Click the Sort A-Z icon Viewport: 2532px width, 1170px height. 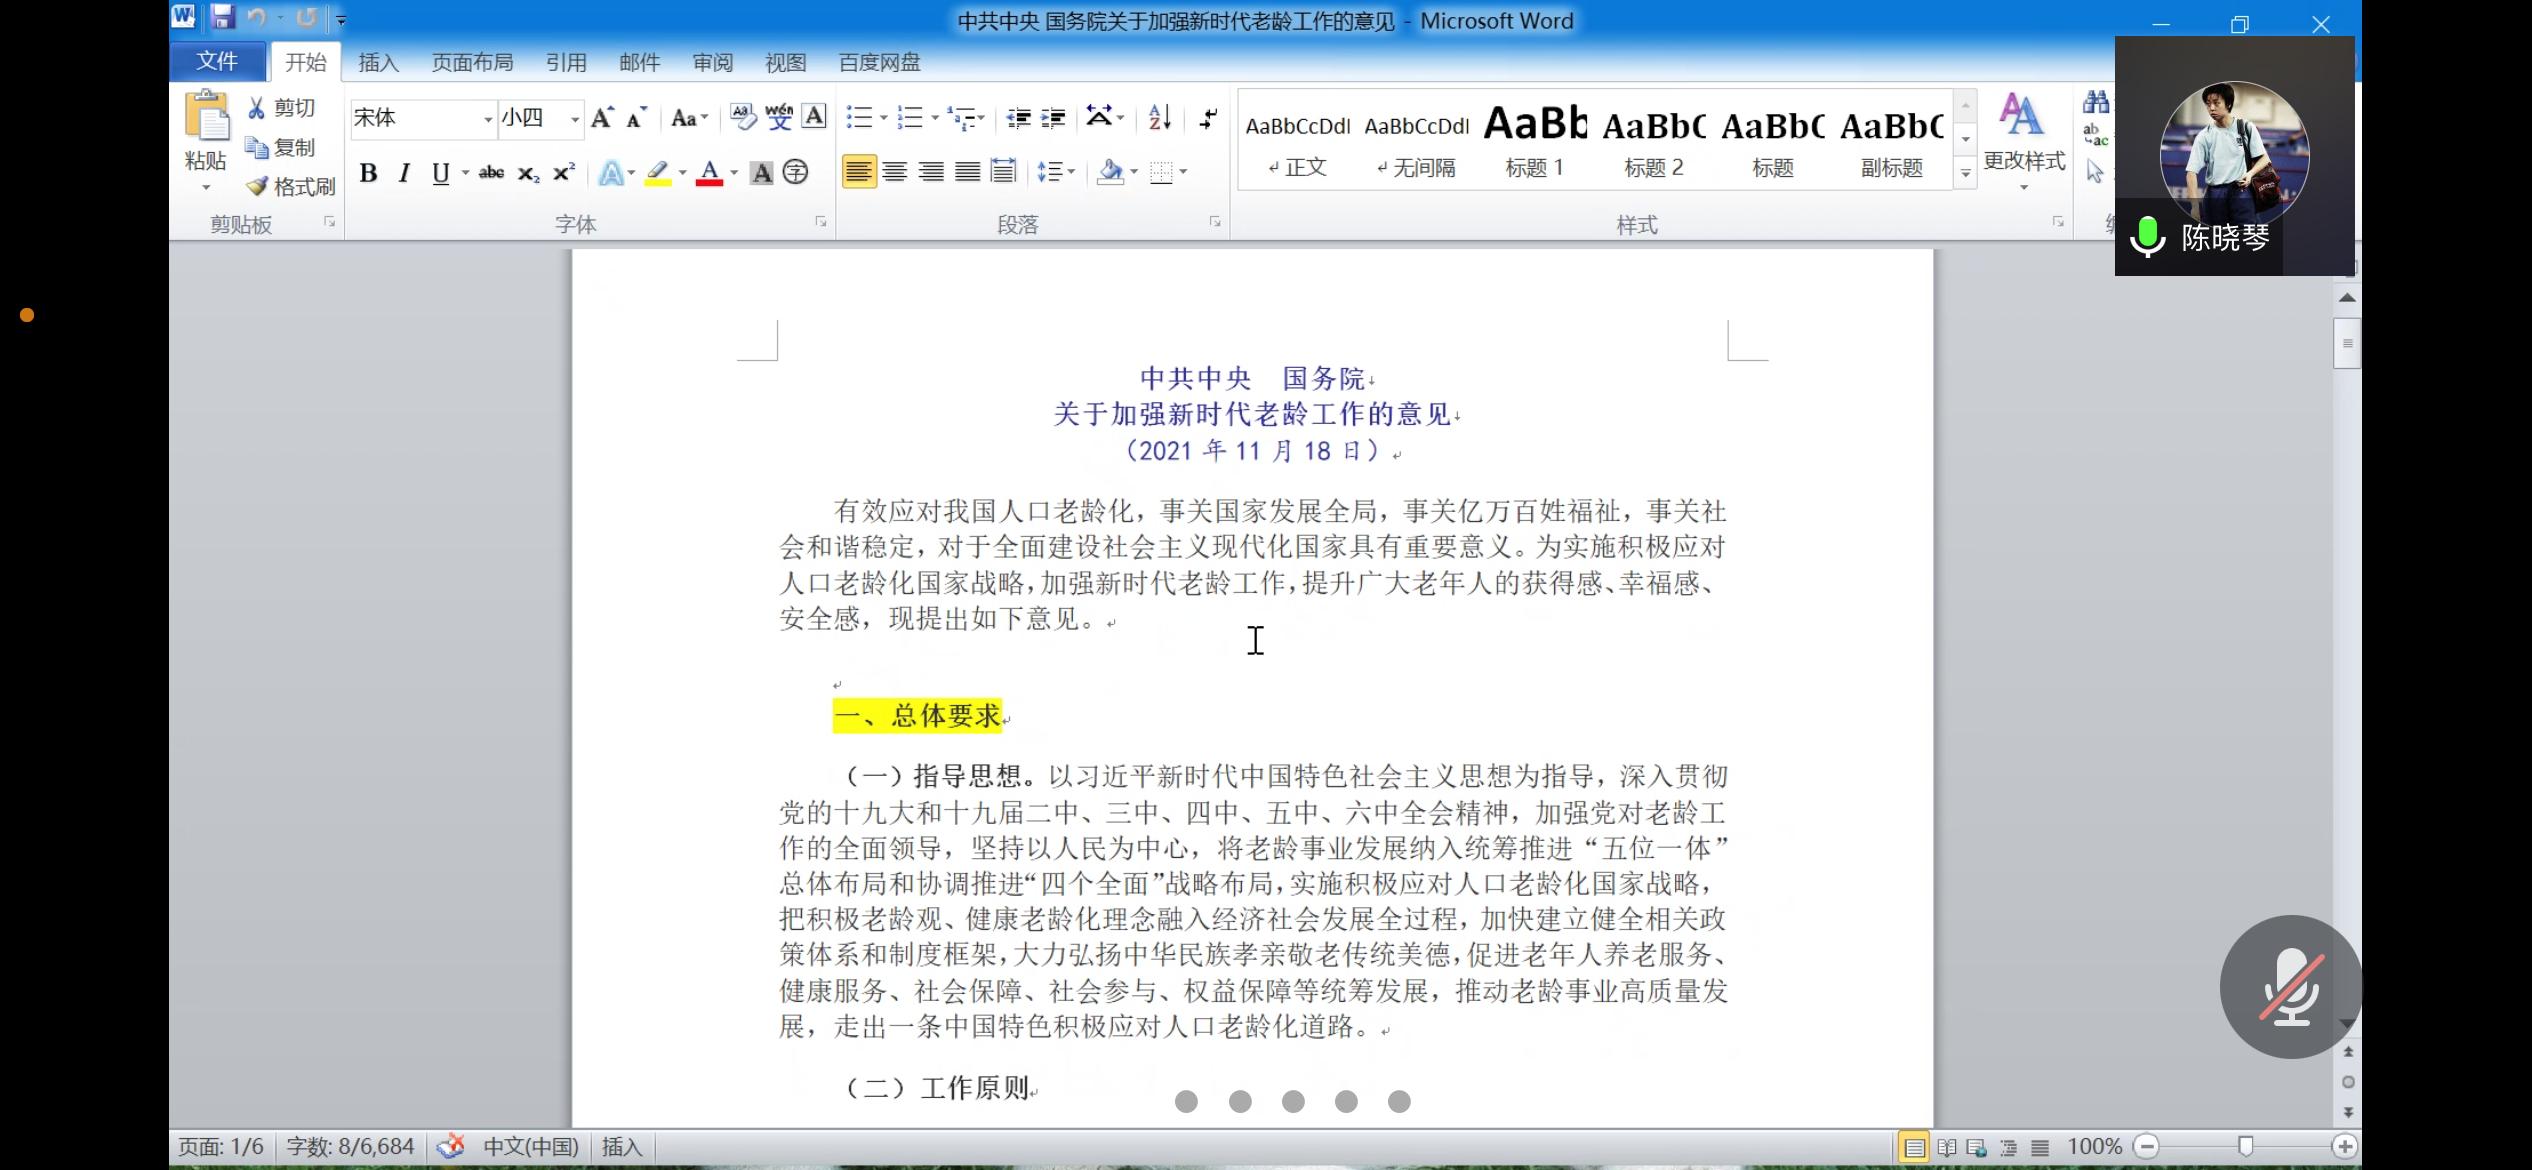pyautogui.click(x=1159, y=118)
